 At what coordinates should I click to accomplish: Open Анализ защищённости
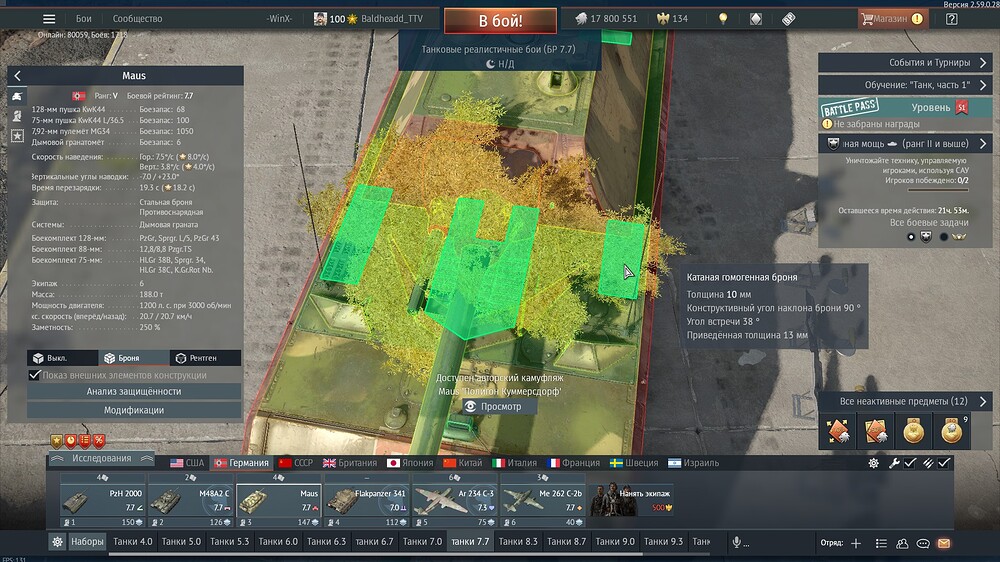134,391
